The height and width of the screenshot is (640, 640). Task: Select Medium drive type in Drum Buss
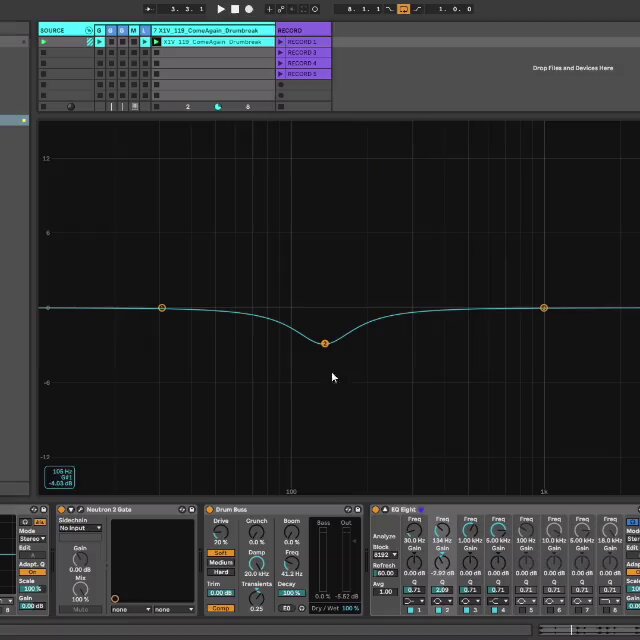coord(221,562)
